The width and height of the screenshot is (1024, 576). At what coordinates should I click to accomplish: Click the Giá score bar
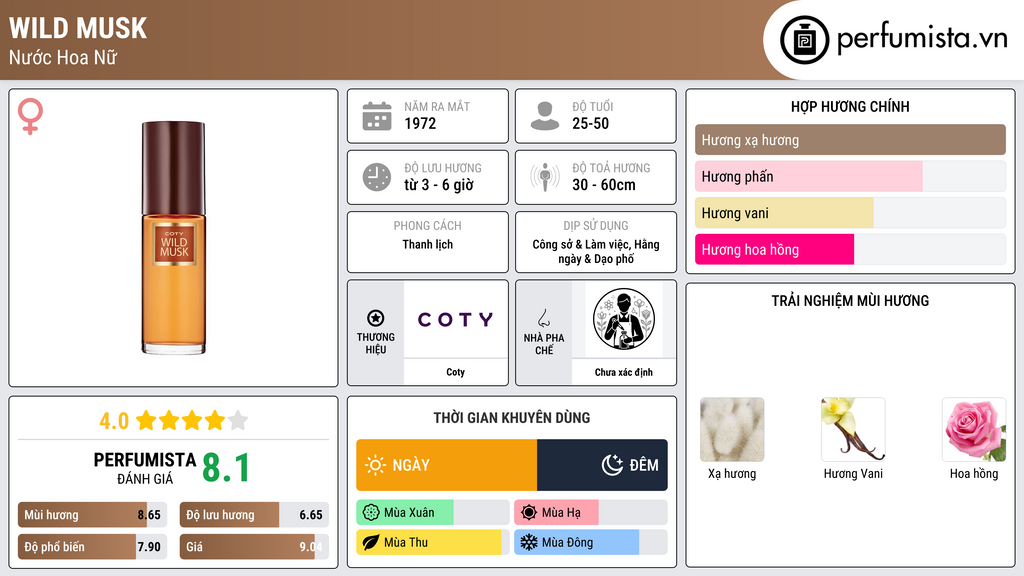(x=254, y=547)
